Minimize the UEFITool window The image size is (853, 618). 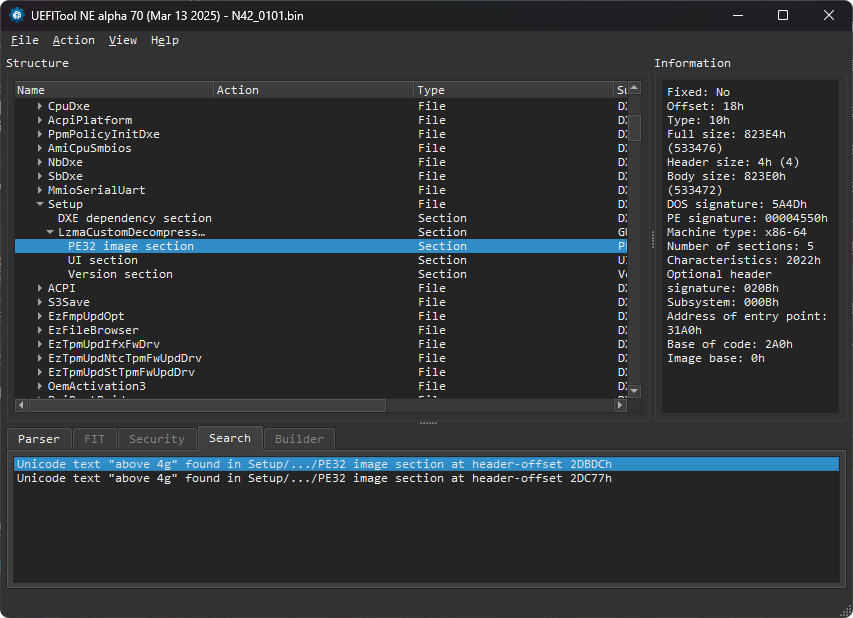coord(738,15)
